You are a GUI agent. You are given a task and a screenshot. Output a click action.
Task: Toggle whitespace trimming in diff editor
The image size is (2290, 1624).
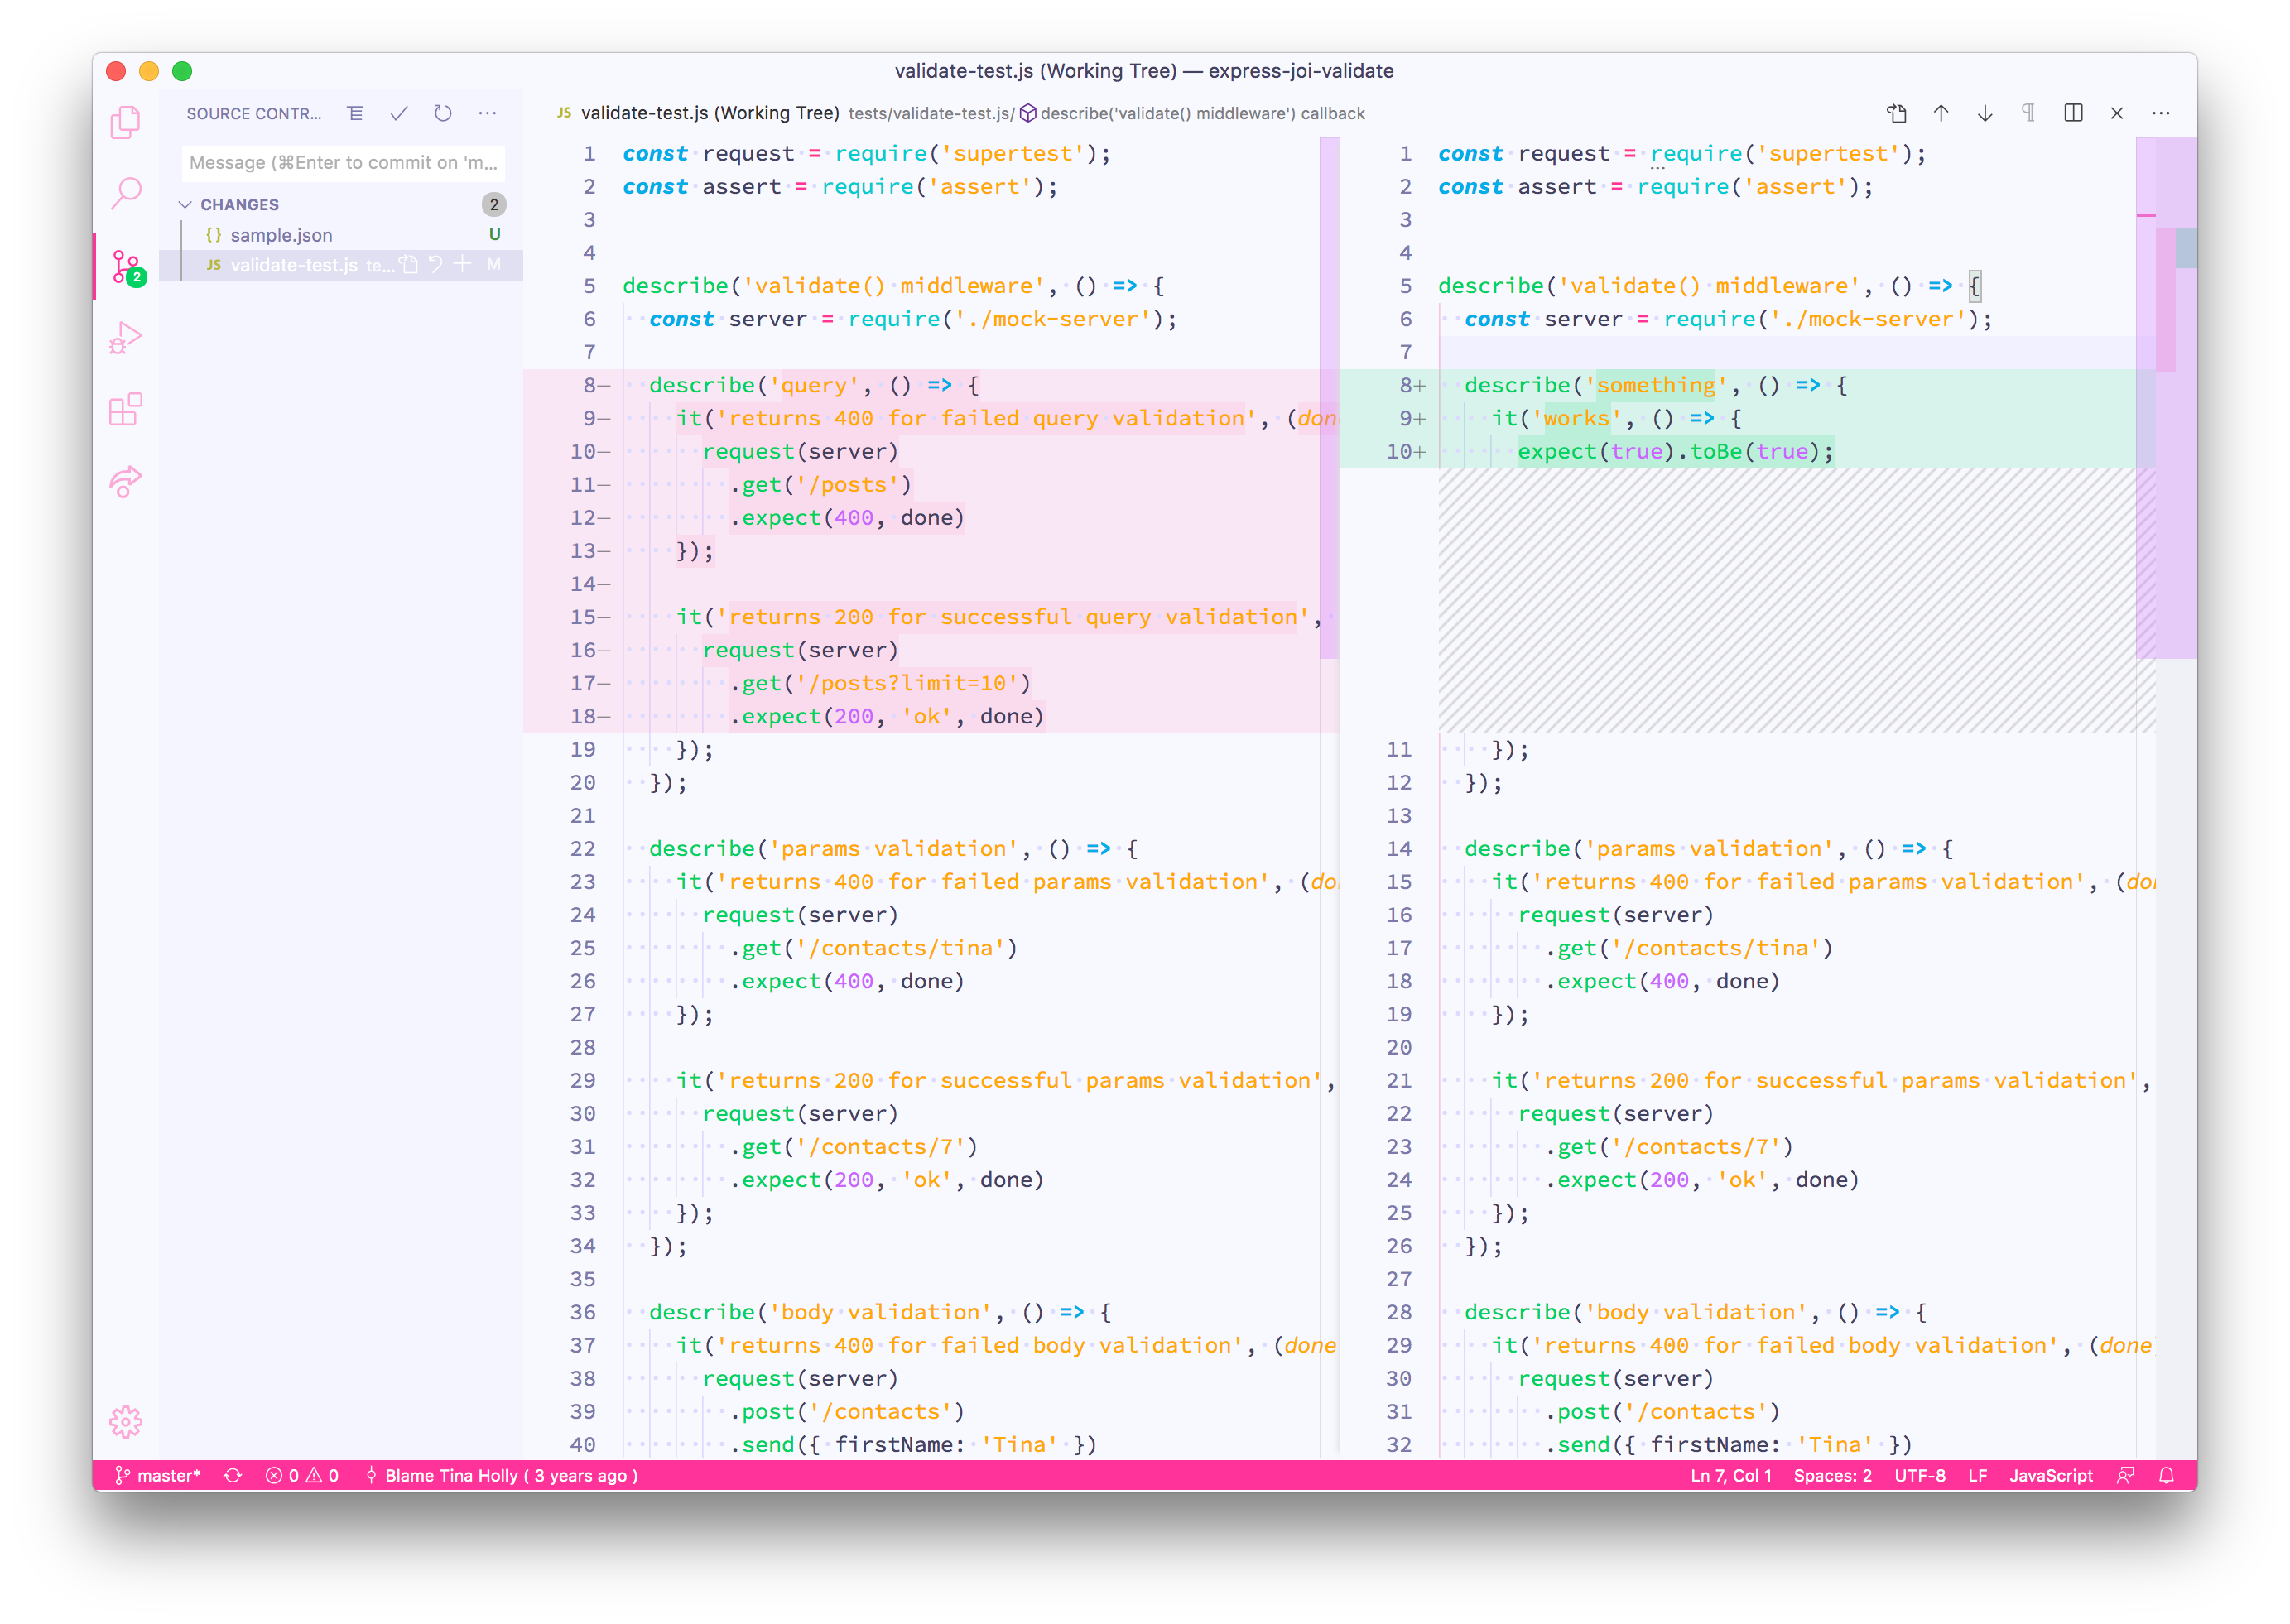pos(2028,114)
